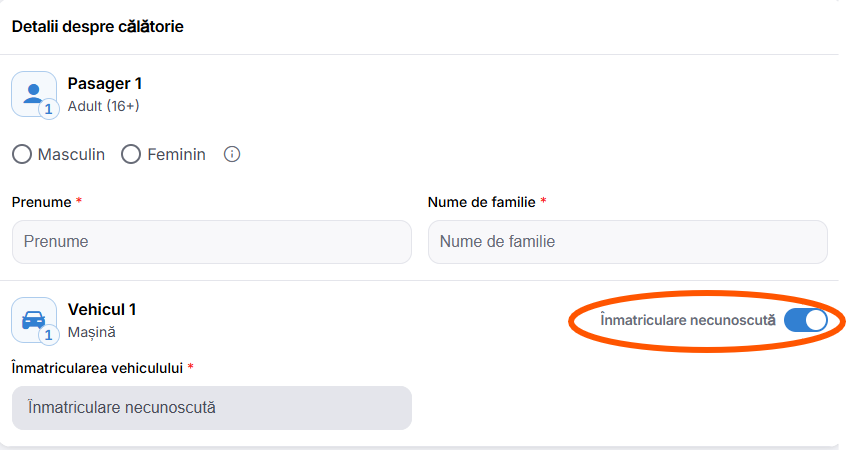Turn off the Înmatriculare necunoscută switch
846x450 pixels.
[806, 321]
